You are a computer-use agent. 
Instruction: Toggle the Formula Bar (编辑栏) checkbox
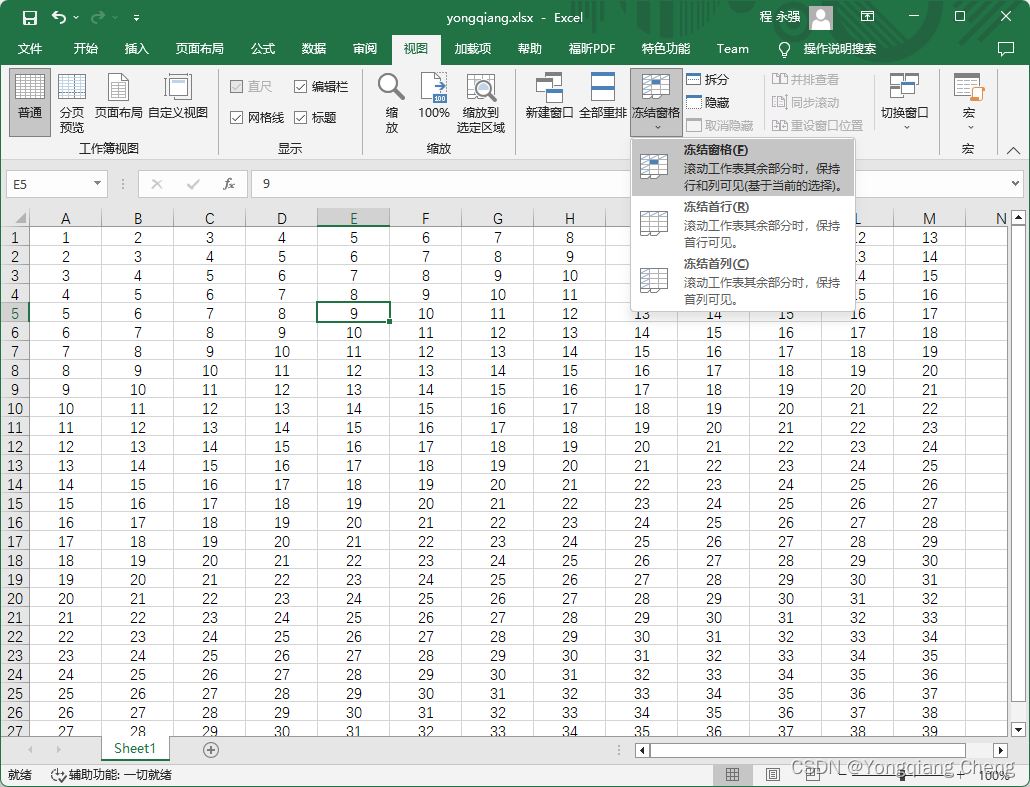321,87
